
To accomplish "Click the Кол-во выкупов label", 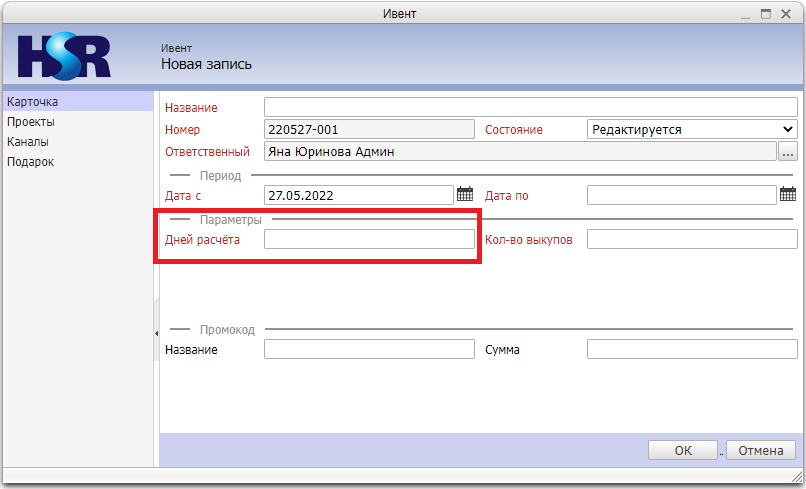I will point(528,240).
